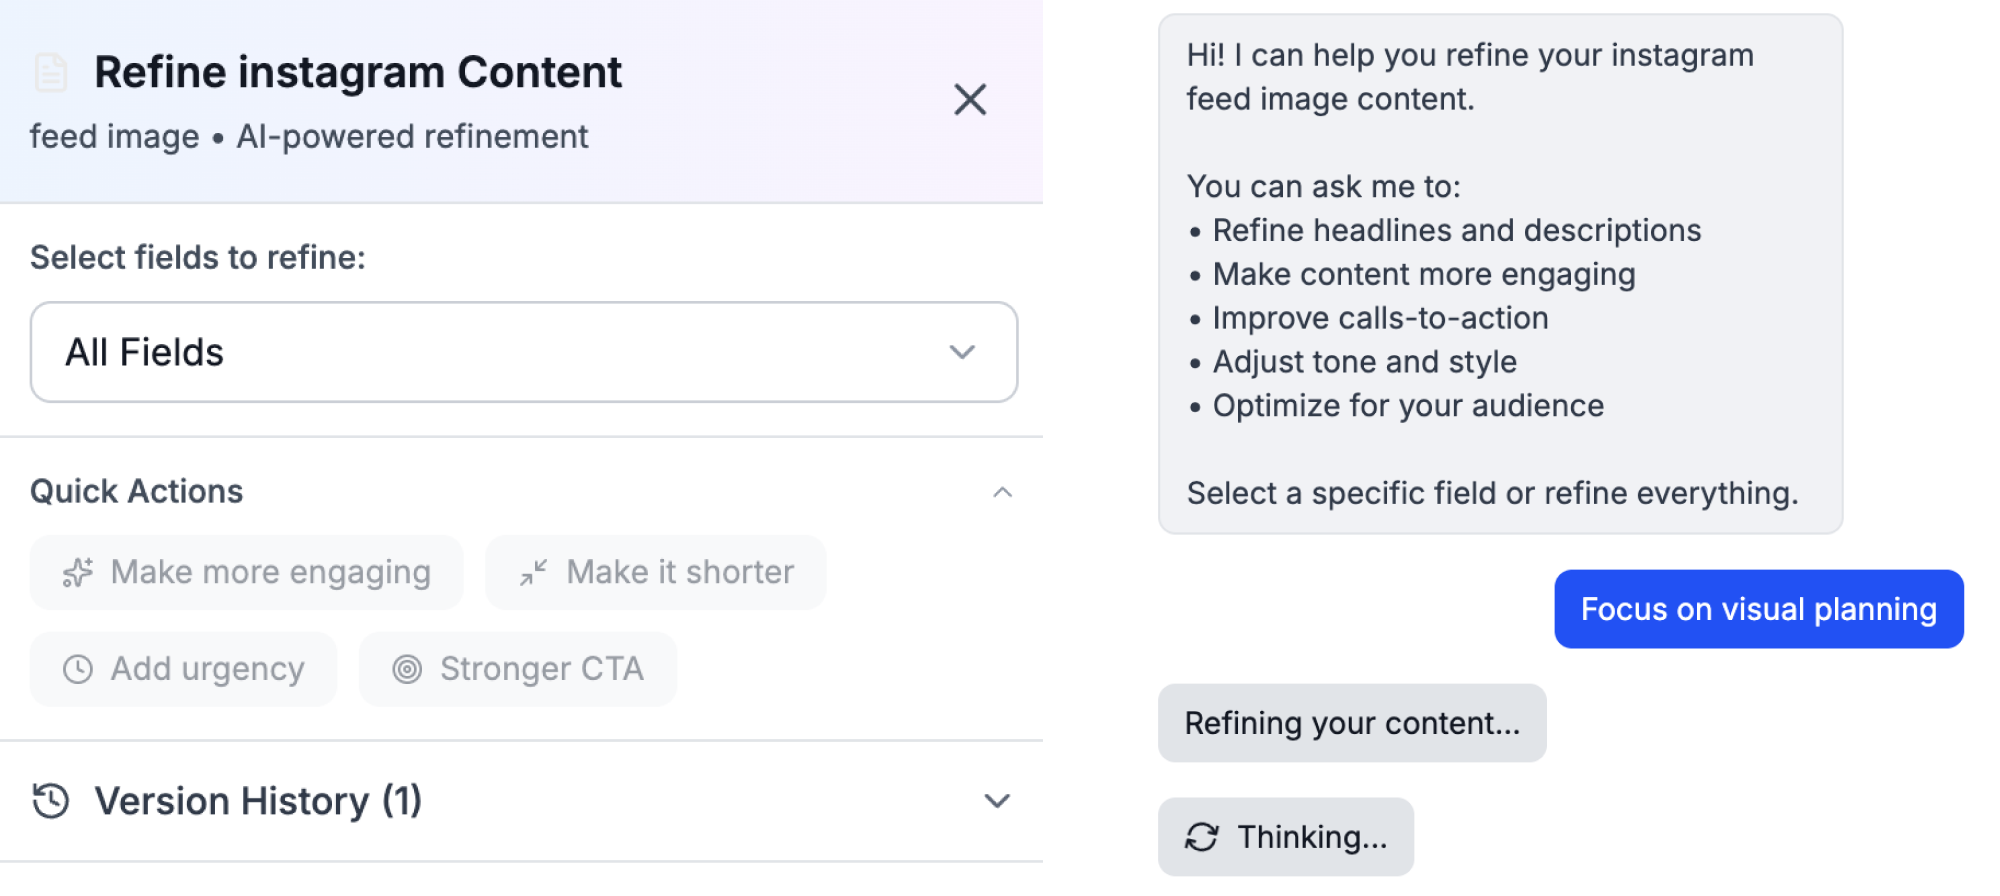Viewport: 2000px width, 896px height.
Task: Click the clock icon on Add urgency
Action: tap(77, 669)
